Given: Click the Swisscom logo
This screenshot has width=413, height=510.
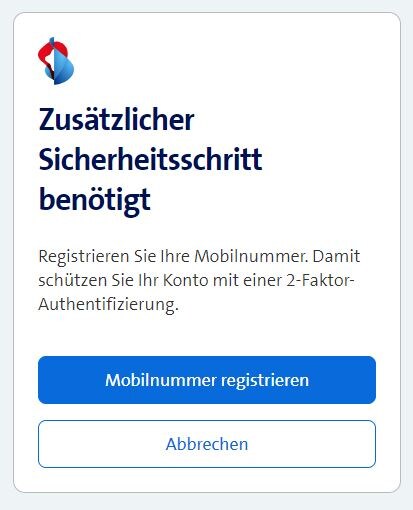Looking at the screenshot, I should coord(56,61).
